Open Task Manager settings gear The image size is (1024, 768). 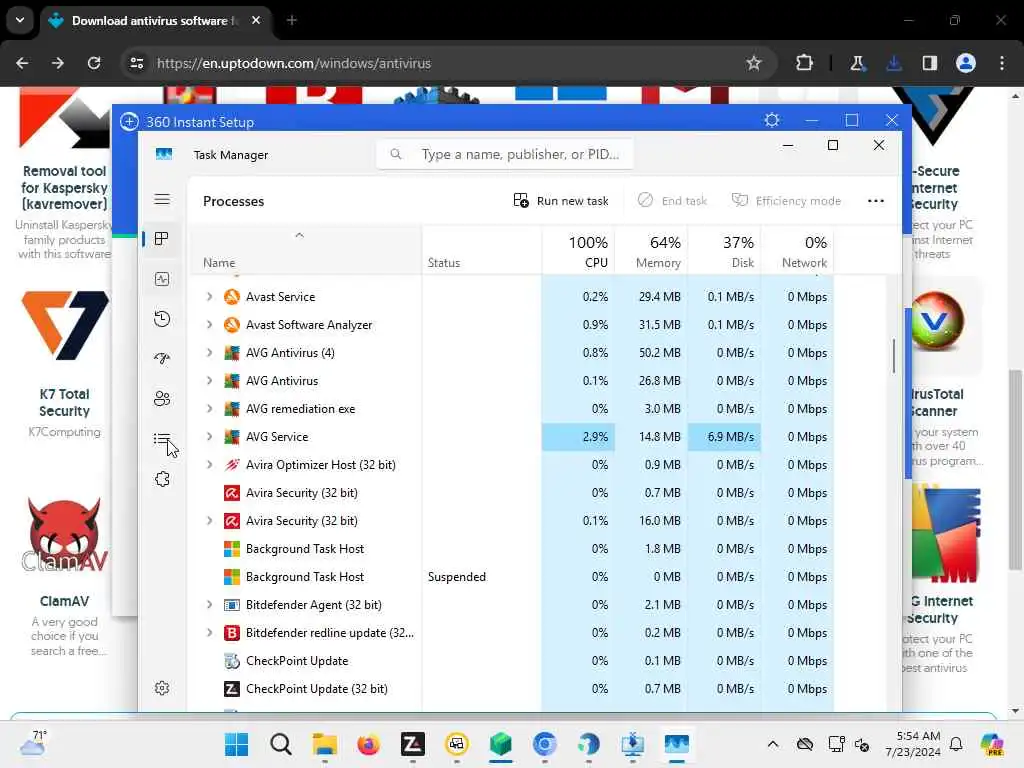click(x=162, y=688)
